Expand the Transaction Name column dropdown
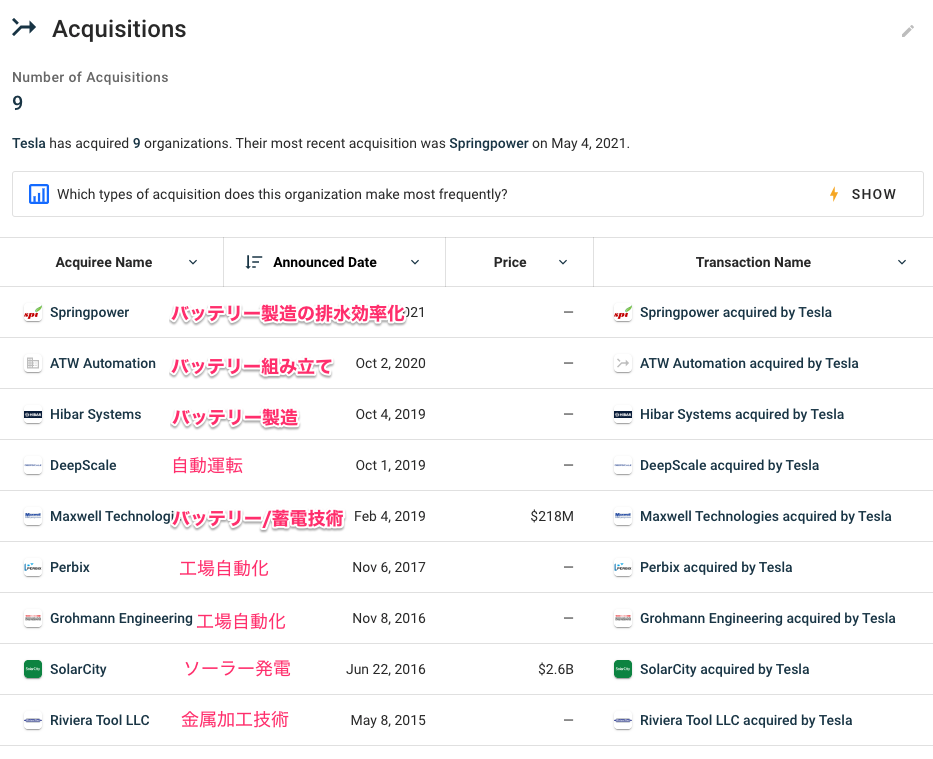 click(902, 262)
